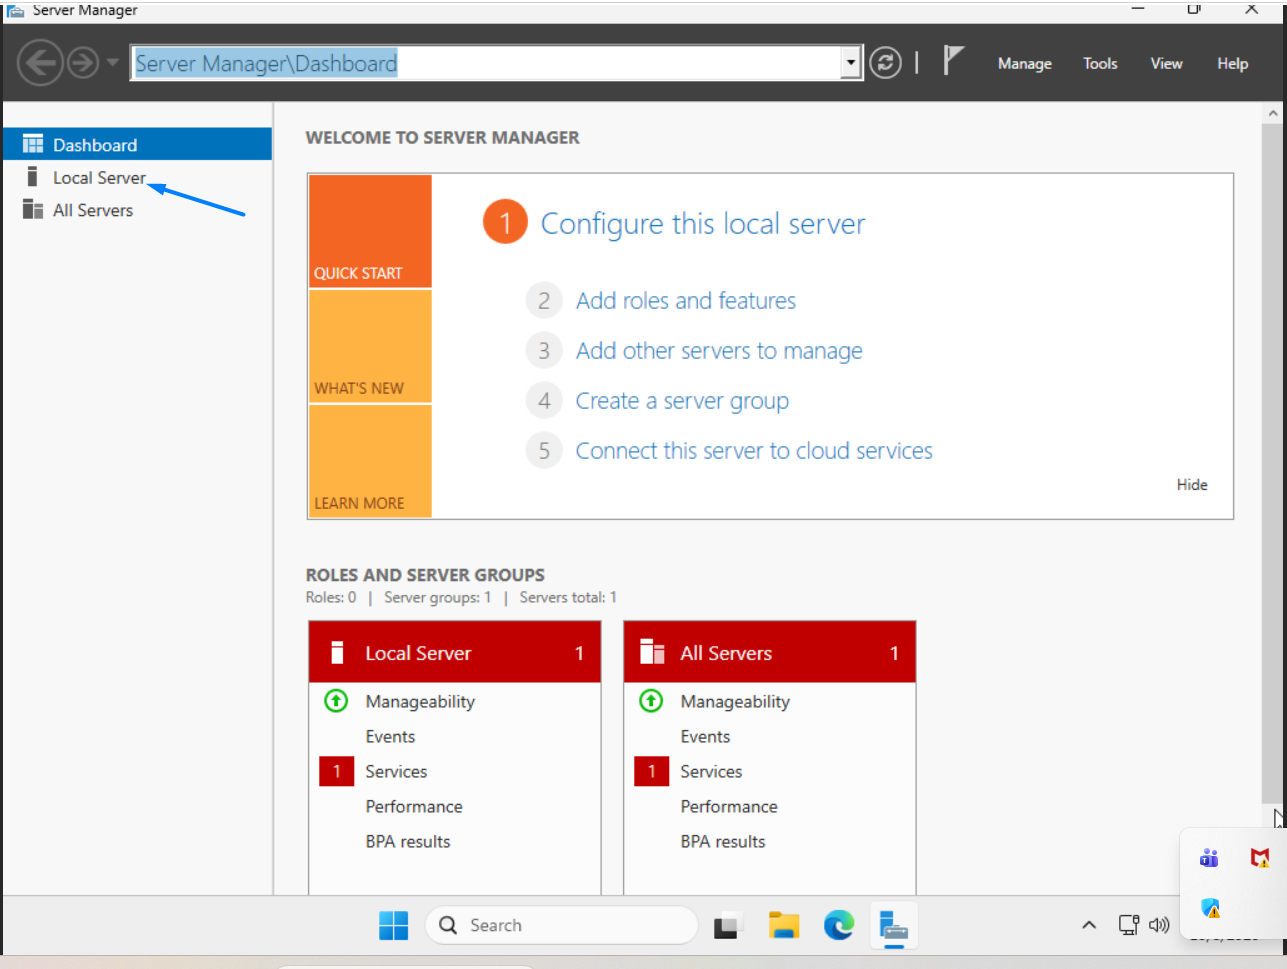Open Events in All Servers tile
Viewport: 1287px width, 969px height.
click(705, 736)
